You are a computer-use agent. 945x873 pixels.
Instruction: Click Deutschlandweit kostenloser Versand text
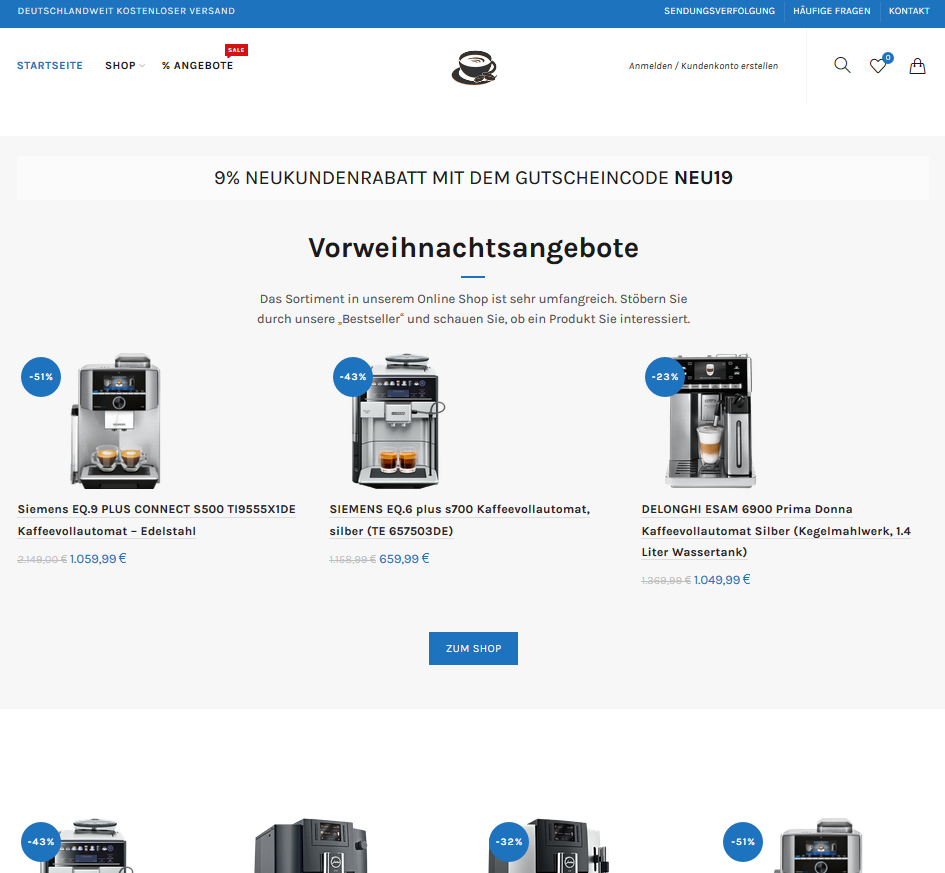click(x=127, y=11)
